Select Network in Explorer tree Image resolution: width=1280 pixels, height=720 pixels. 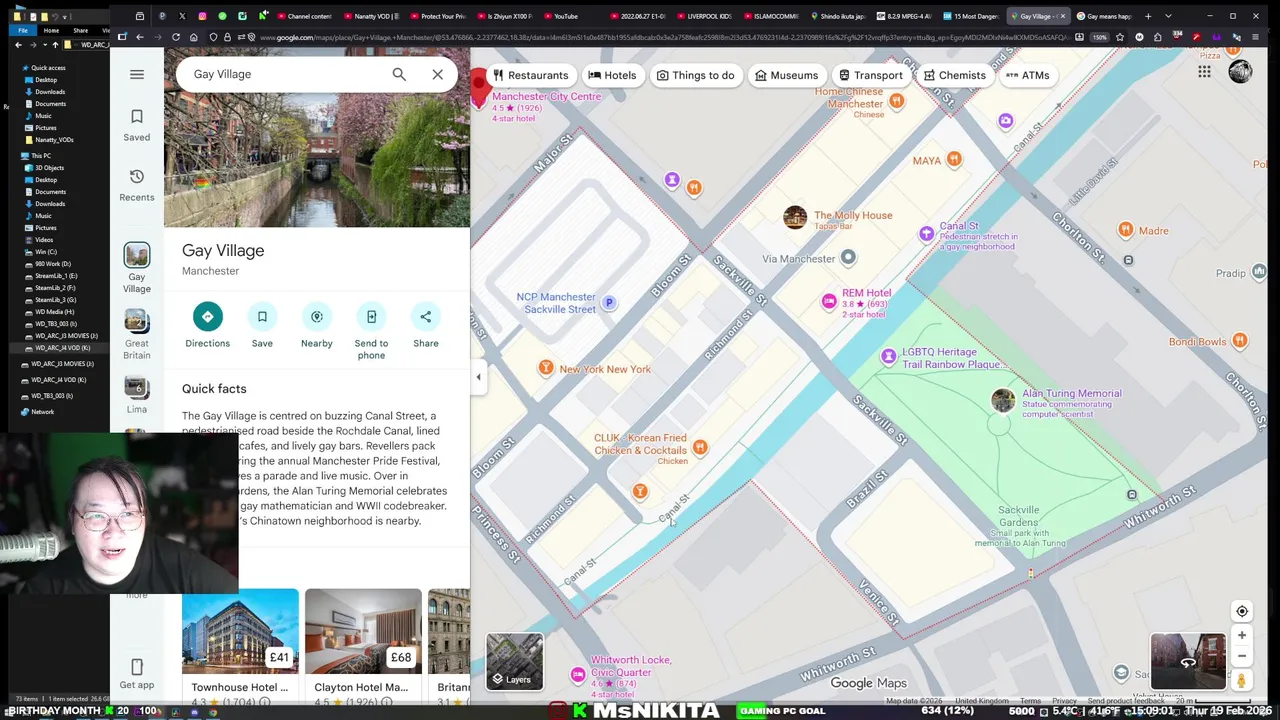(x=42, y=412)
